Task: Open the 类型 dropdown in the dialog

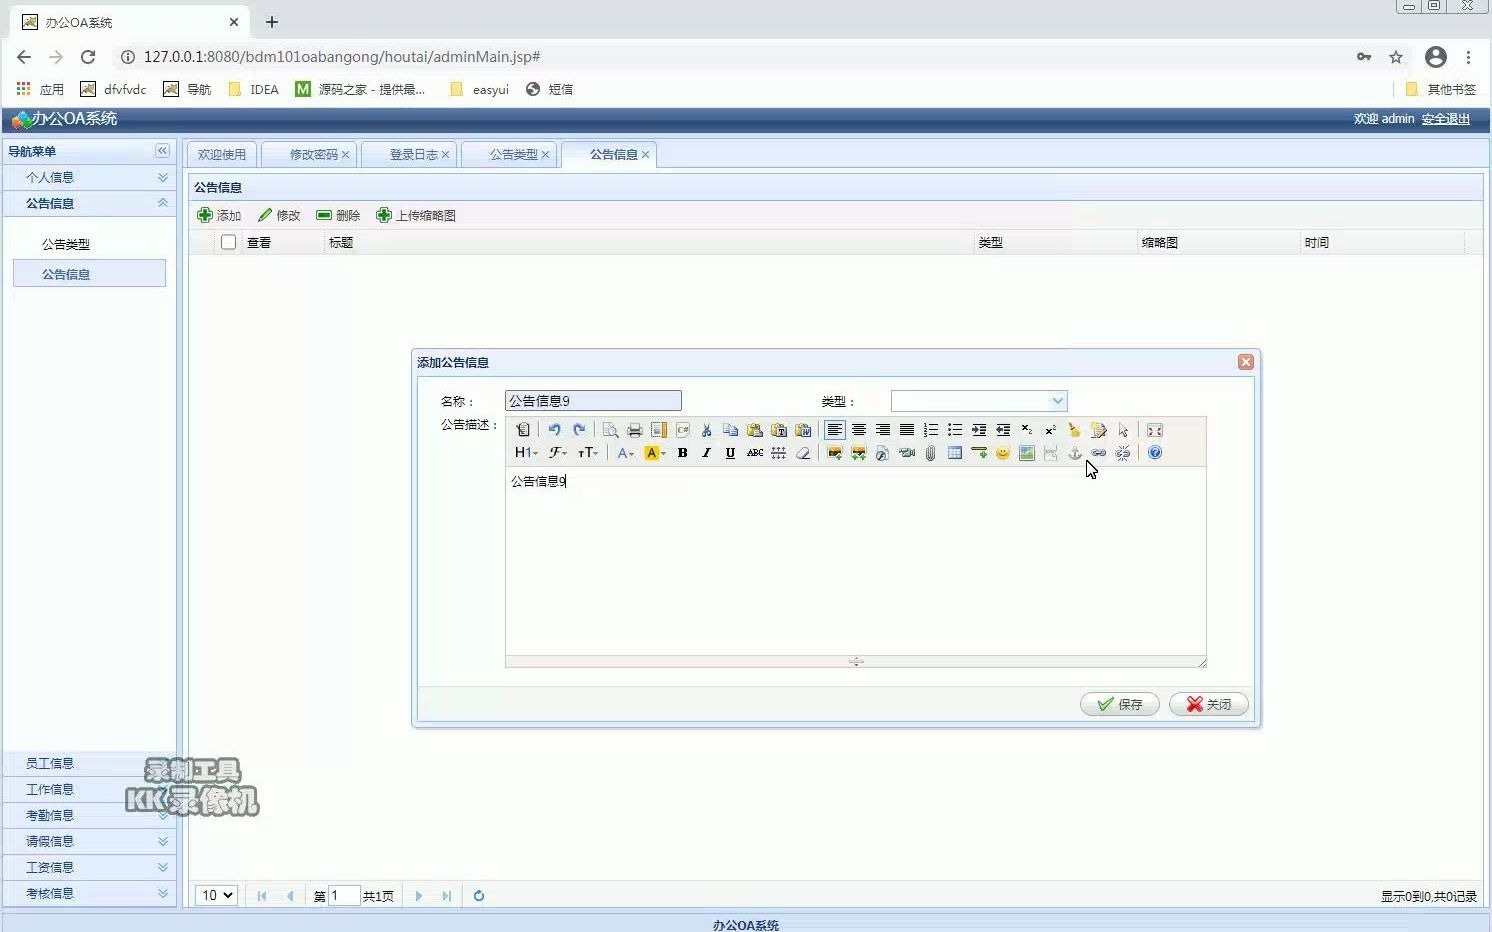Action: pyautogui.click(x=1057, y=400)
